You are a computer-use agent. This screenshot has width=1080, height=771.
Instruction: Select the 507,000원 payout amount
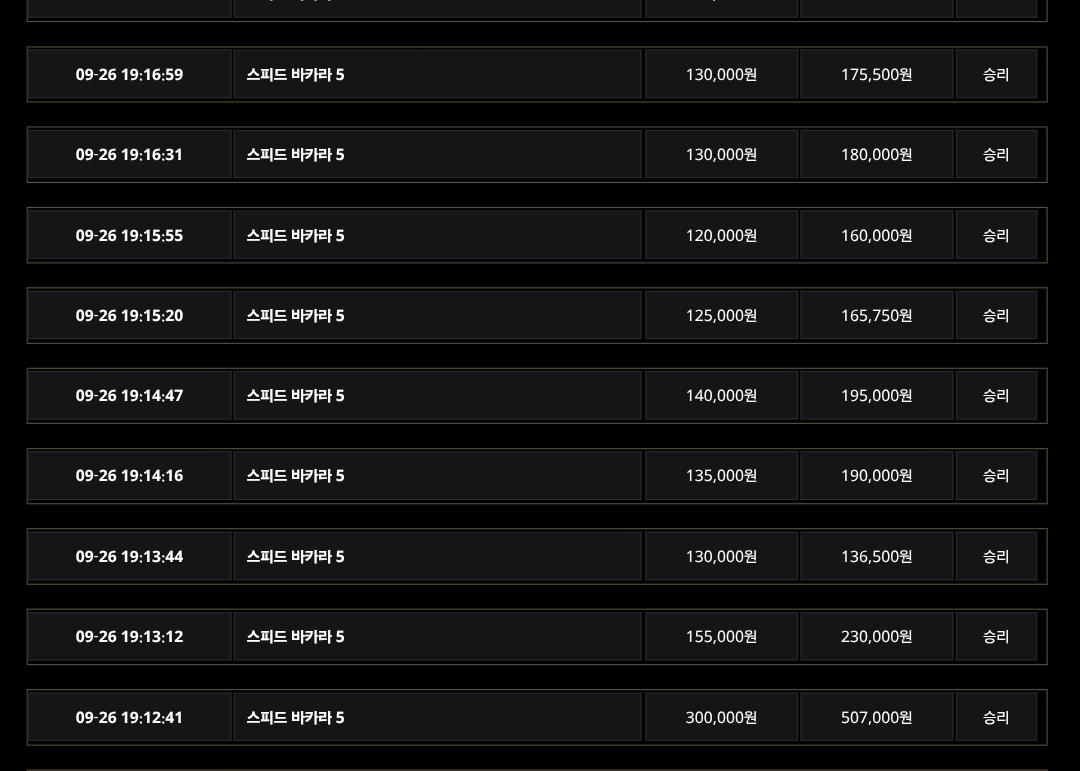(x=876, y=718)
